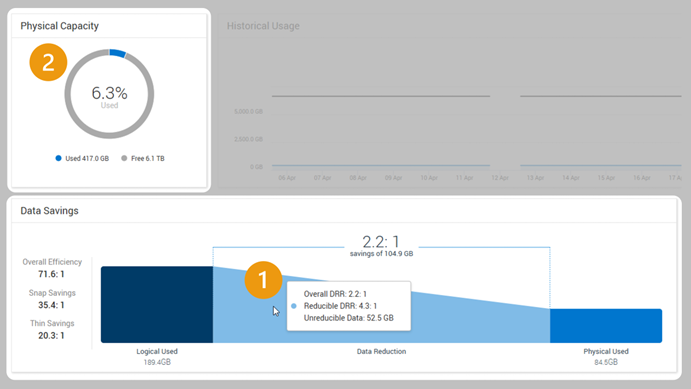Click the Data Savings panel title
Image resolution: width=691 pixels, height=389 pixels.
click(49, 211)
